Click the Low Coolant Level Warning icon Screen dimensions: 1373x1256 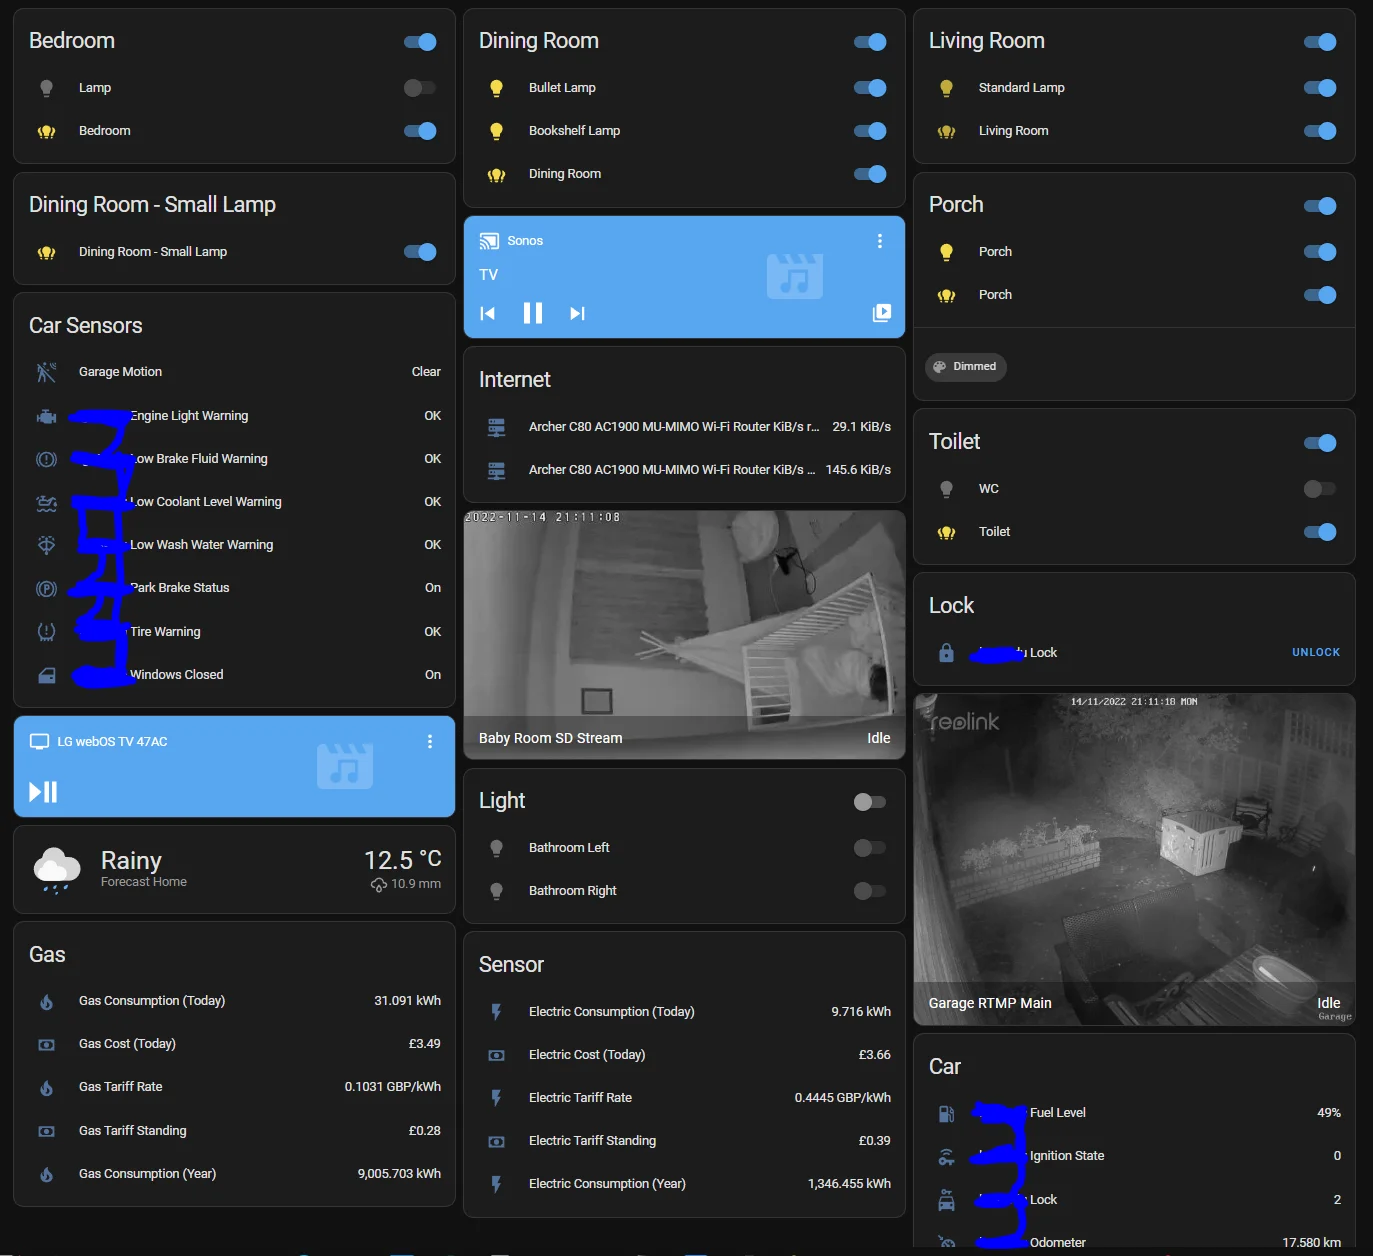(x=46, y=502)
